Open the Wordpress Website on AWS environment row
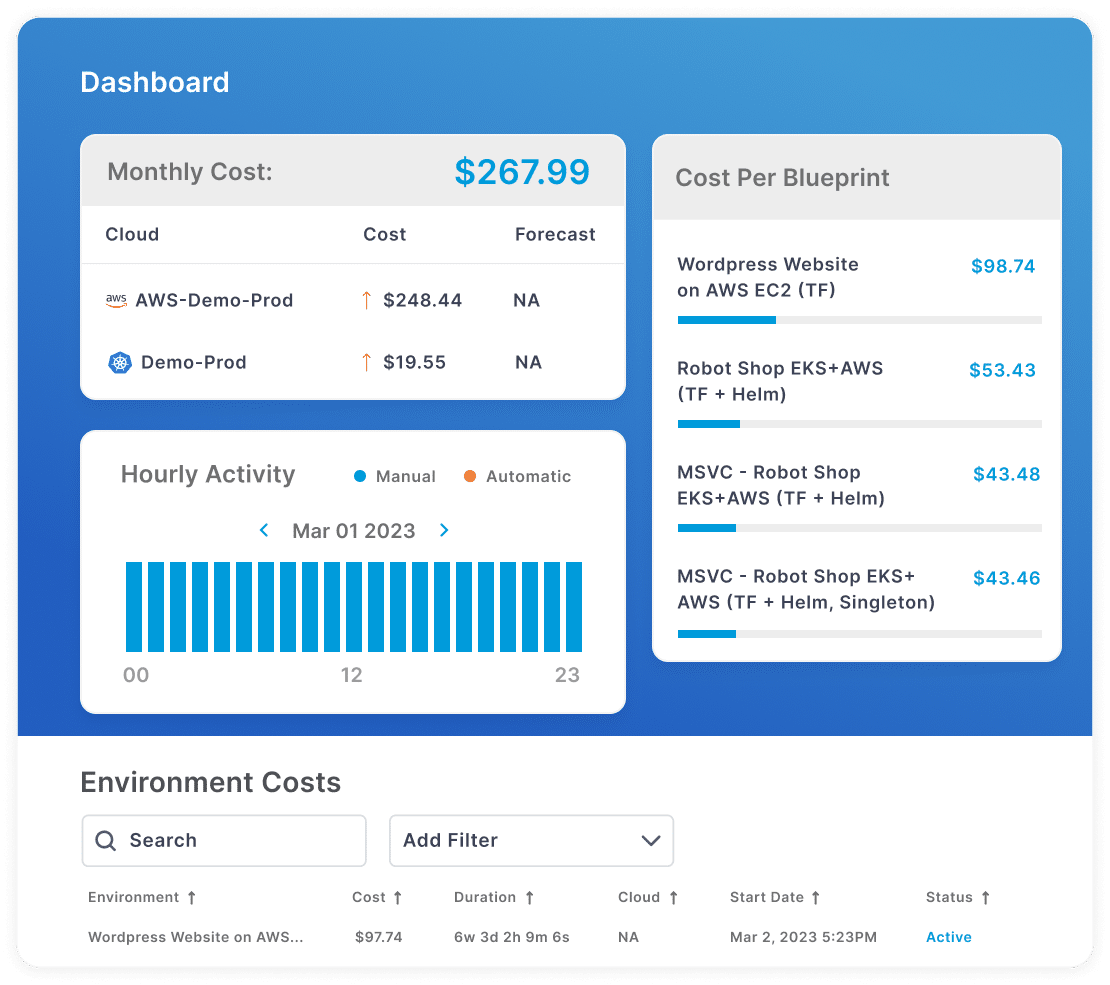 pyautogui.click(x=195, y=937)
